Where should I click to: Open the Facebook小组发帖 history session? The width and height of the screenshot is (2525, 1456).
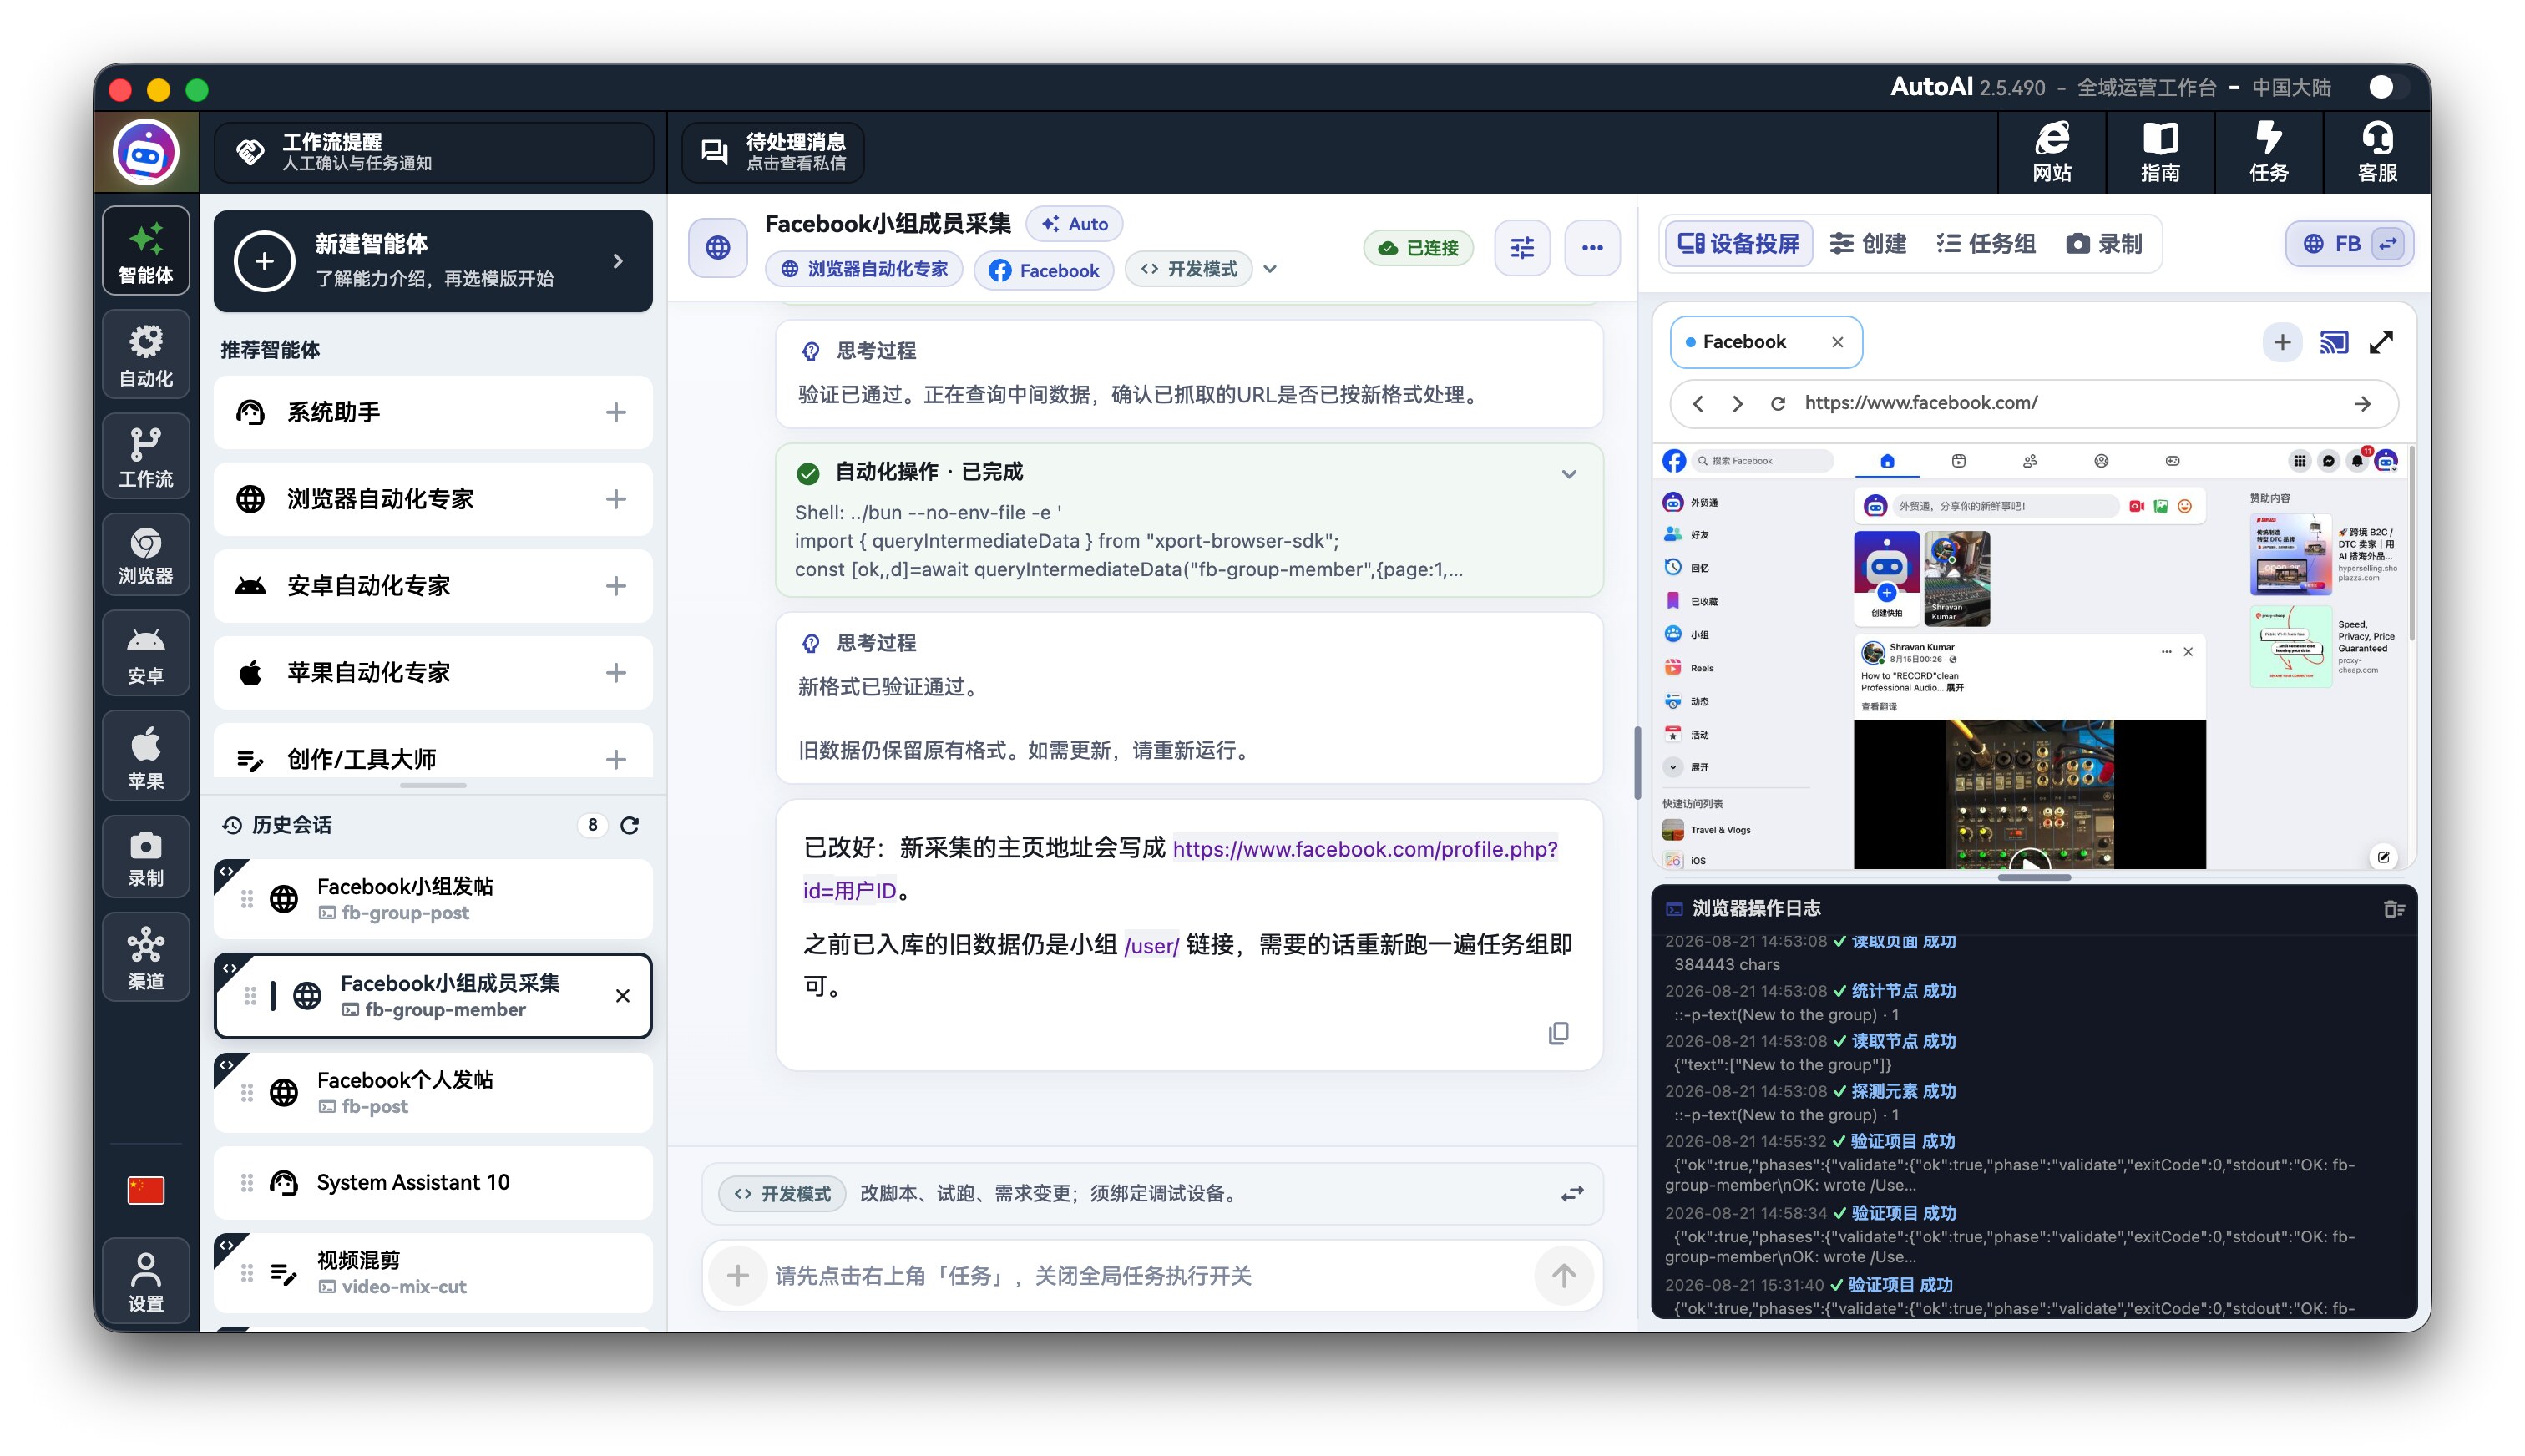(433, 899)
